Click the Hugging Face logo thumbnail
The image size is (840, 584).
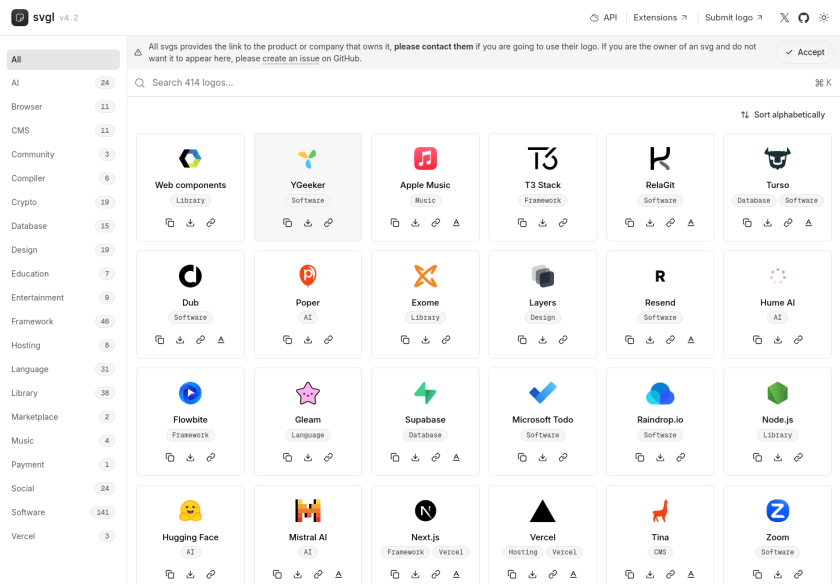[x=190, y=511]
